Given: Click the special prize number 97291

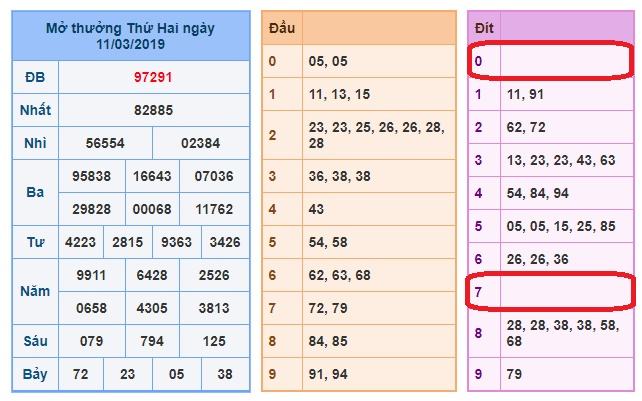Looking at the screenshot, I should pyautogui.click(x=154, y=77).
